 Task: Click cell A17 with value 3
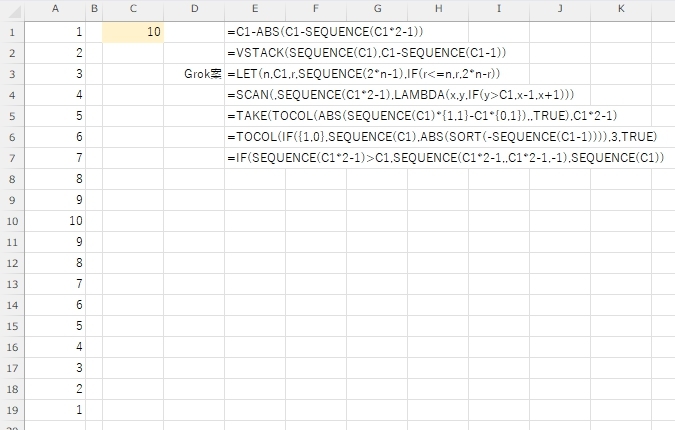(55, 368)
